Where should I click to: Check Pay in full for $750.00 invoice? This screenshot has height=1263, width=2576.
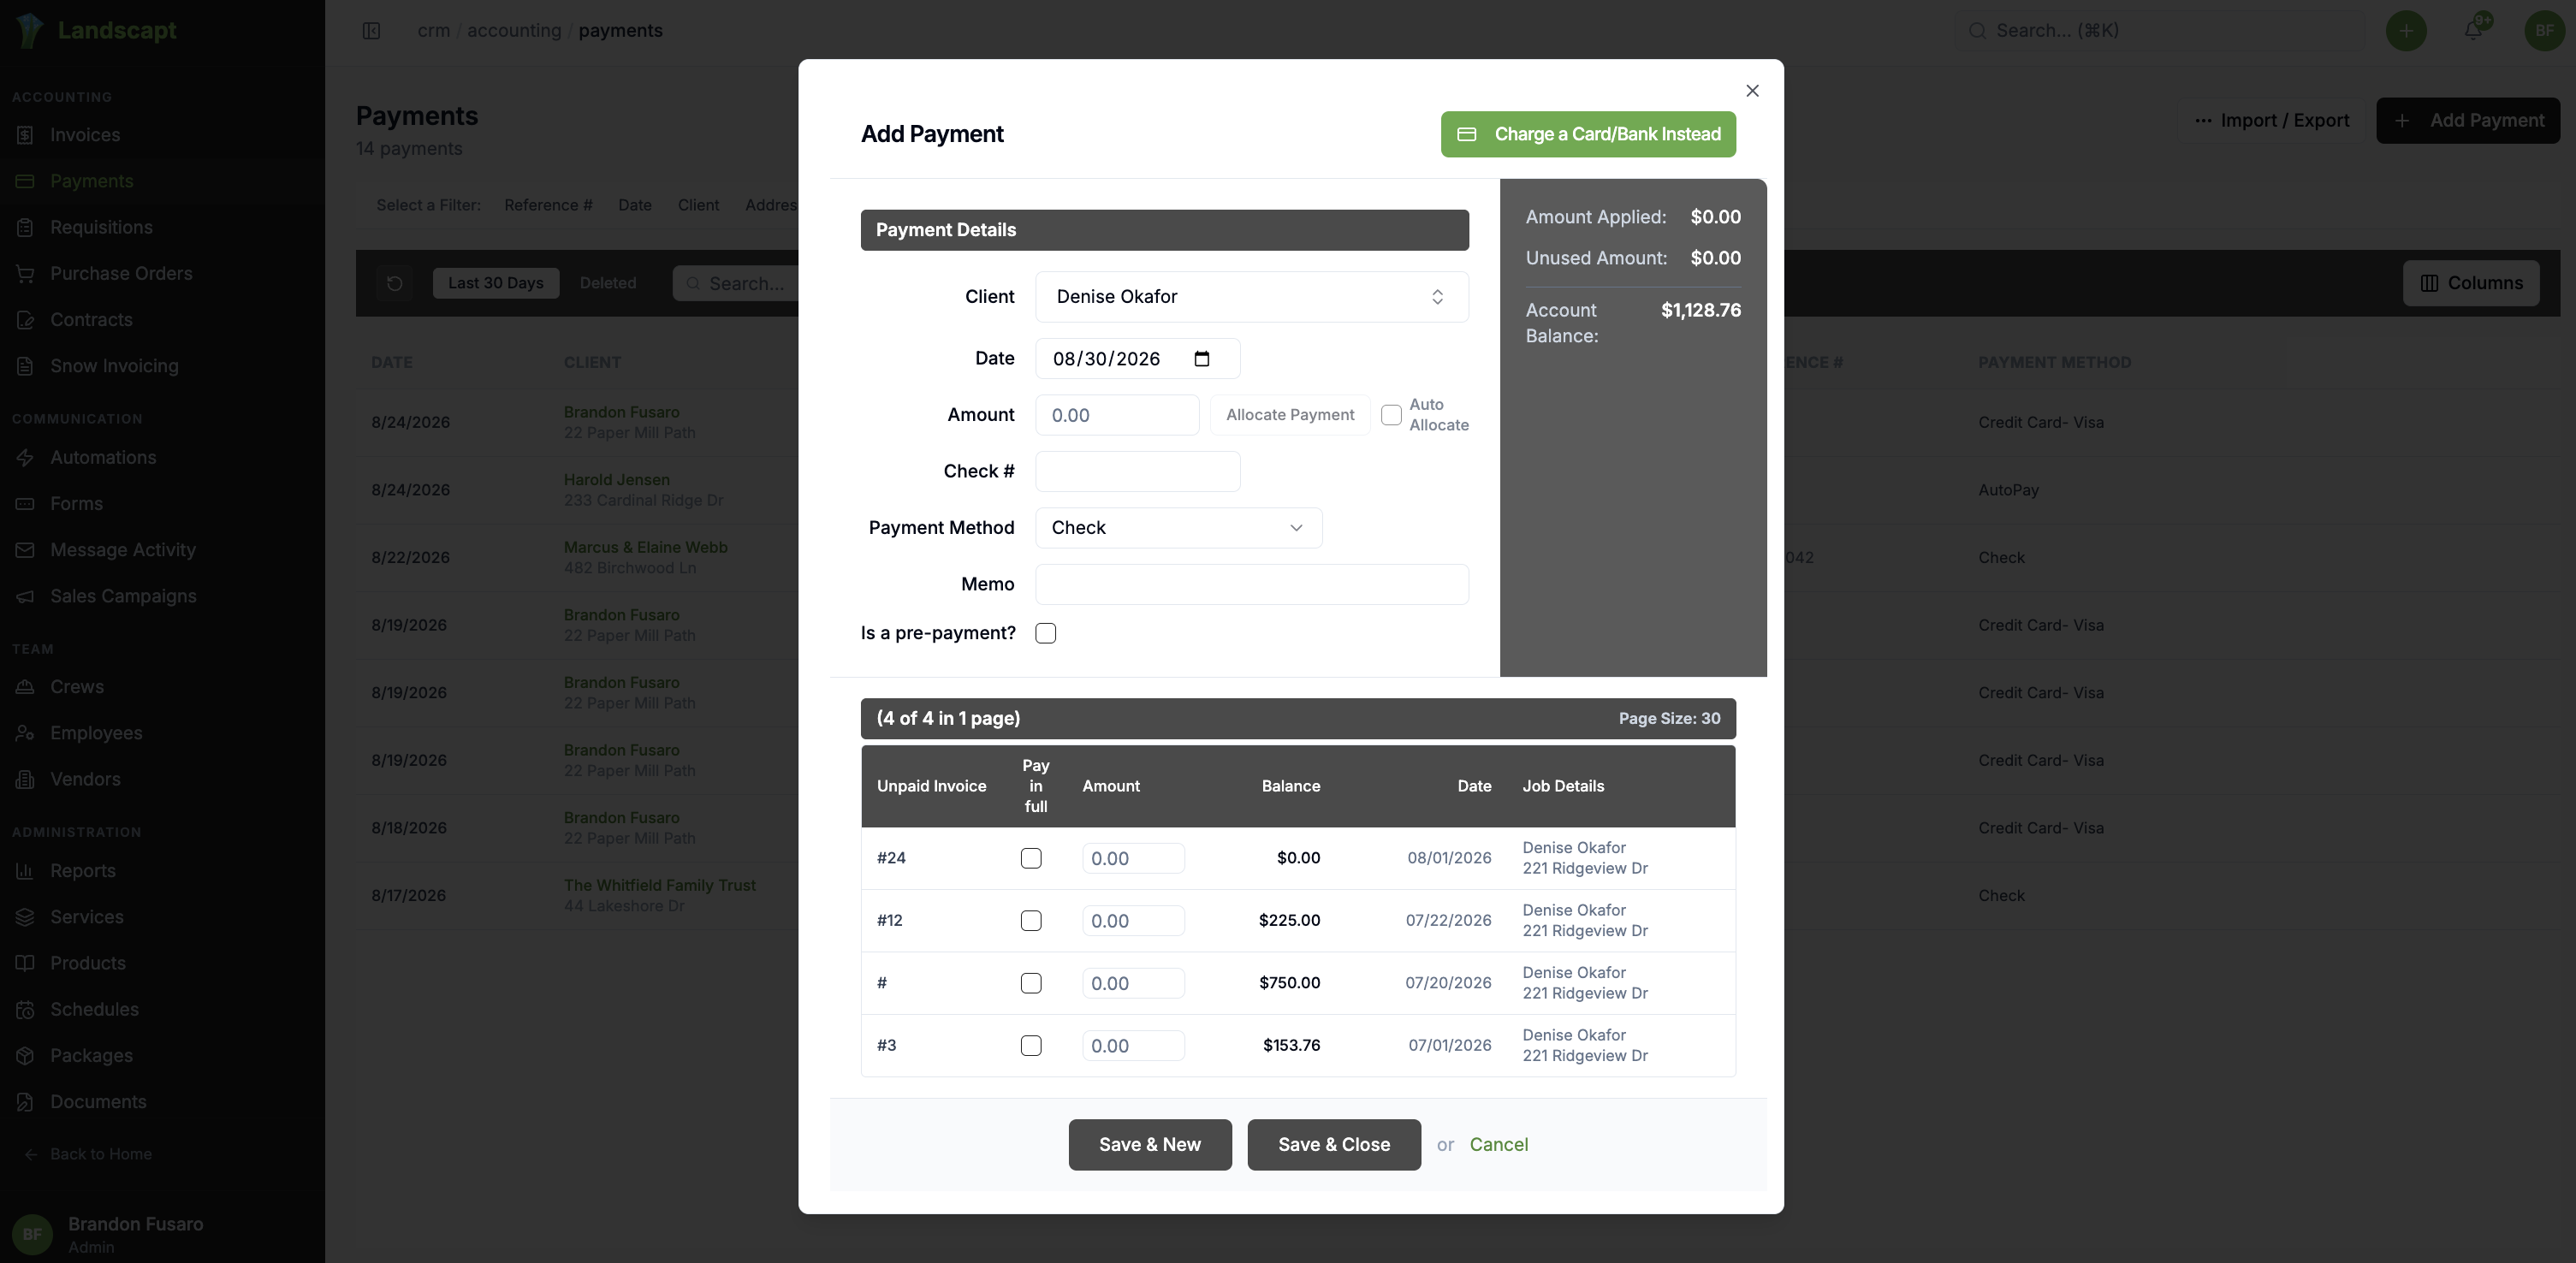(x=1031, y=984)
